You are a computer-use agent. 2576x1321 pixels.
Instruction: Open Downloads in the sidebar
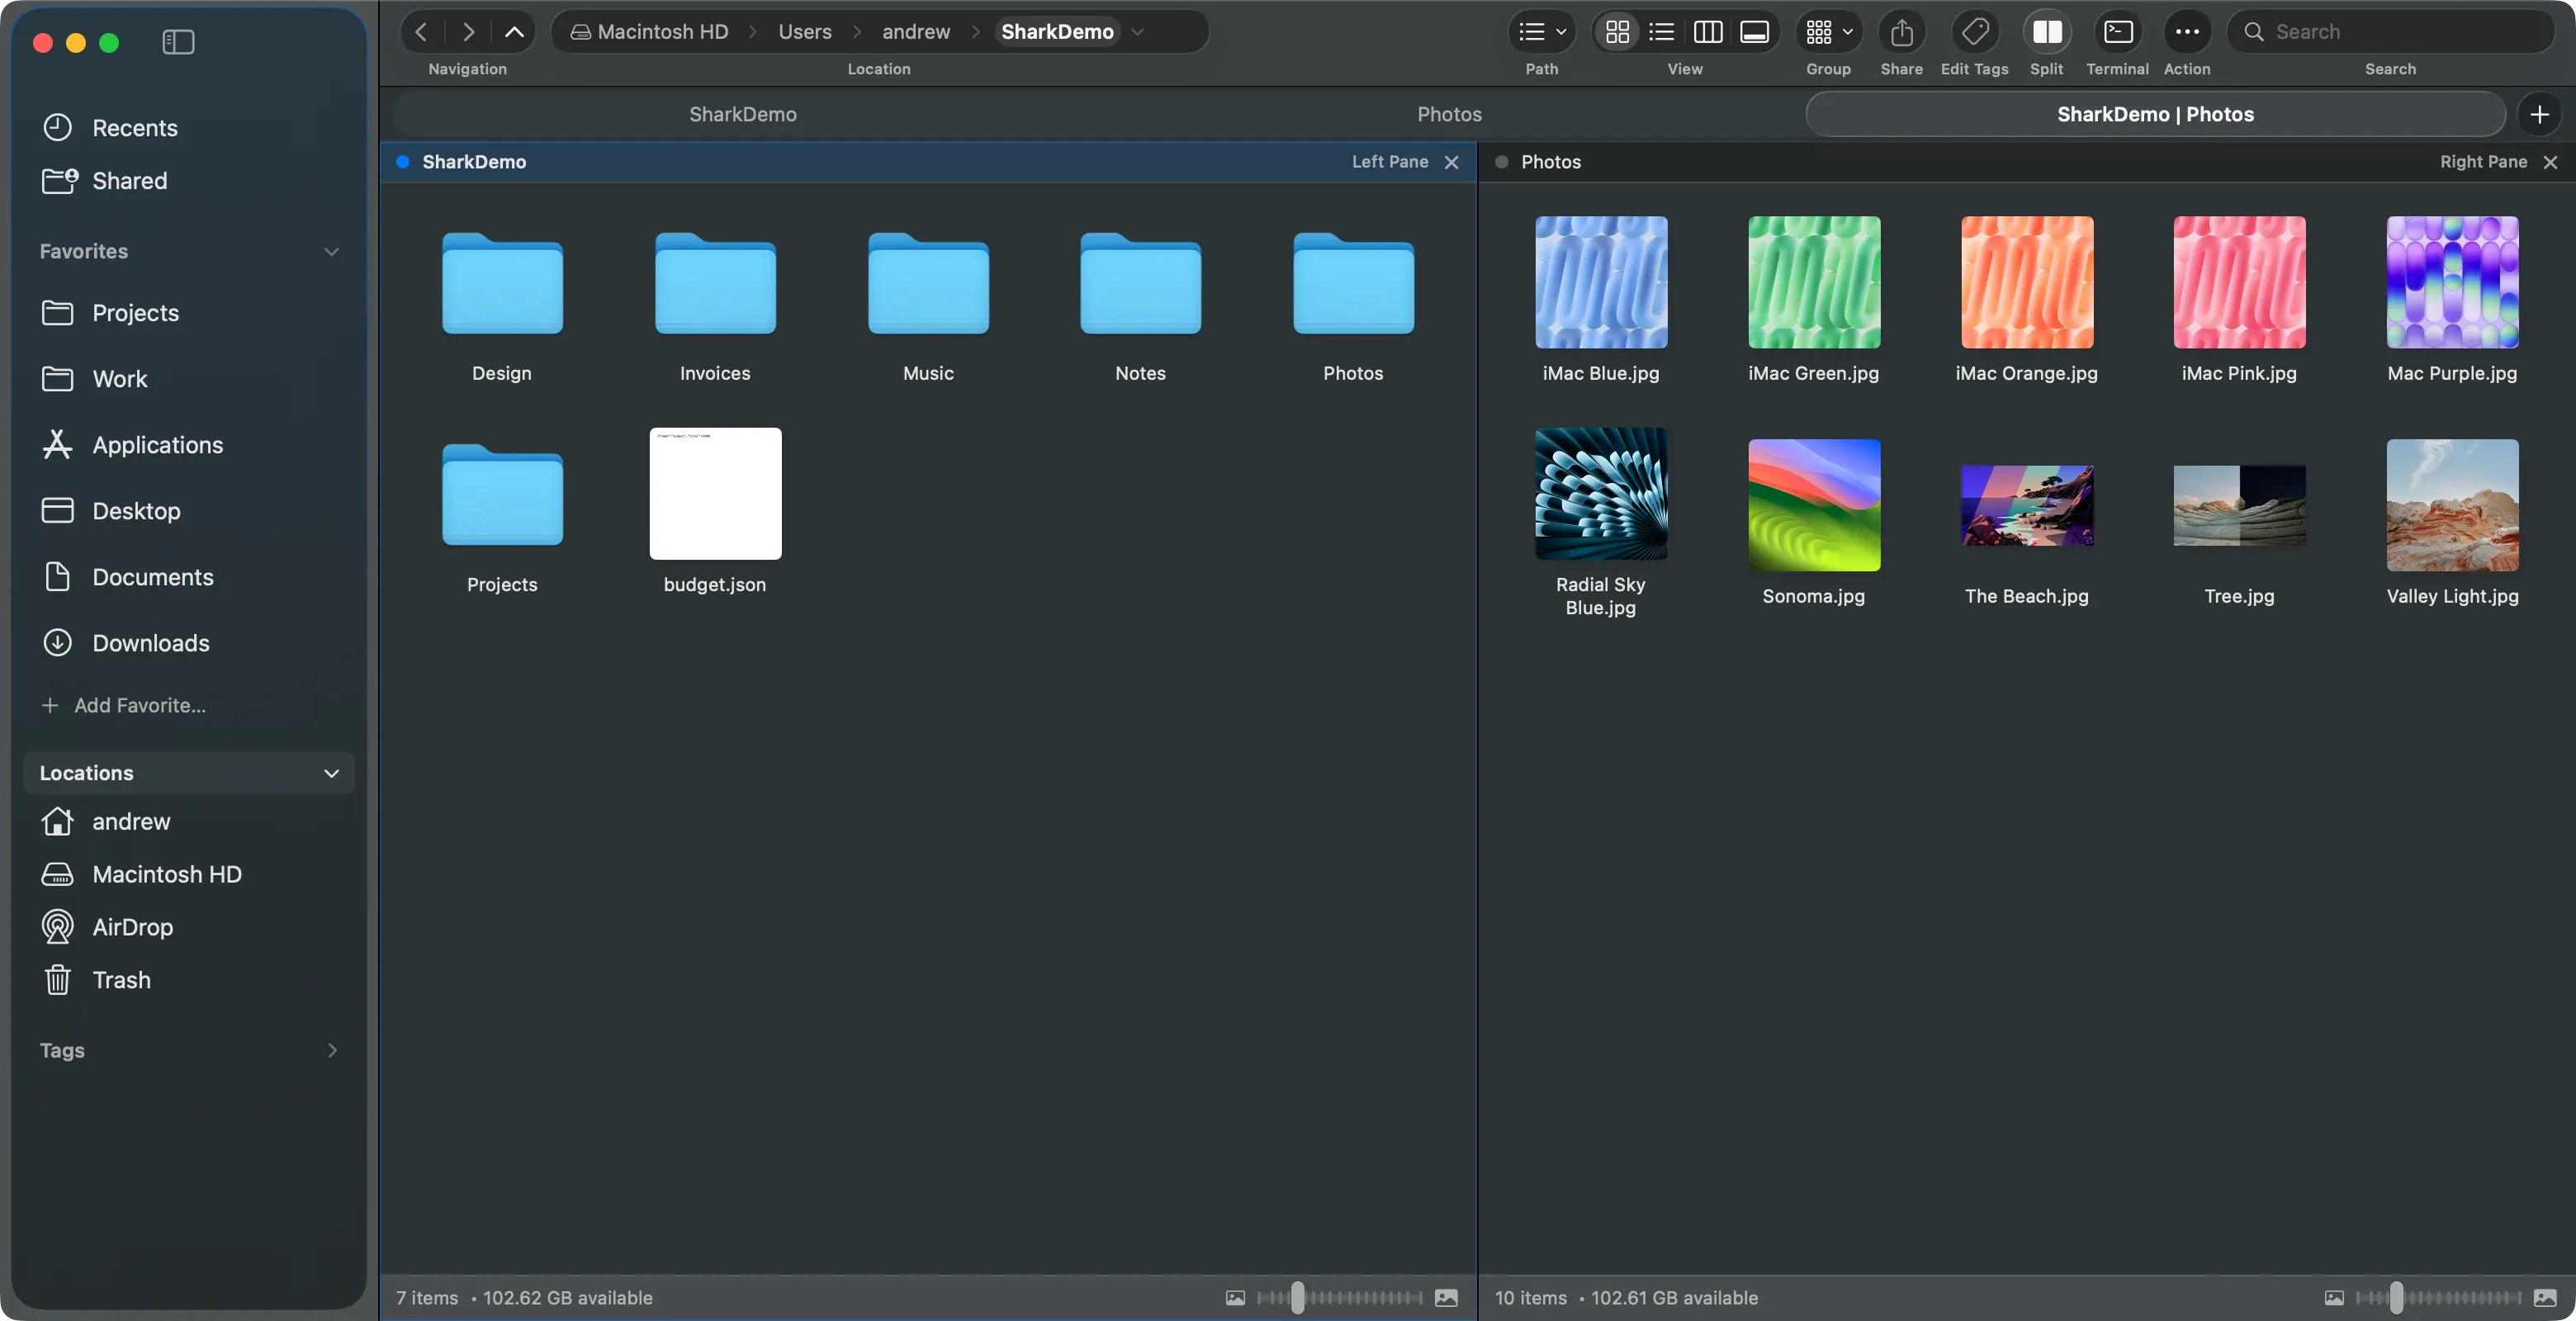point(189,643)
